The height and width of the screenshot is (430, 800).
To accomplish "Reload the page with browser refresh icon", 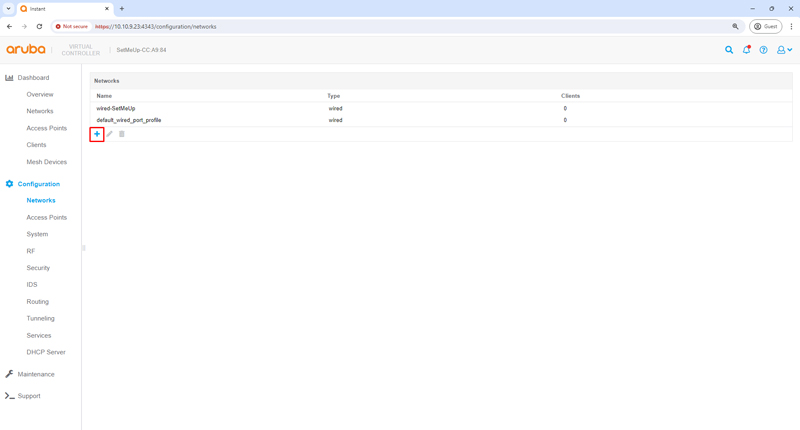I will pyautogui.click(x=39, y=27).
